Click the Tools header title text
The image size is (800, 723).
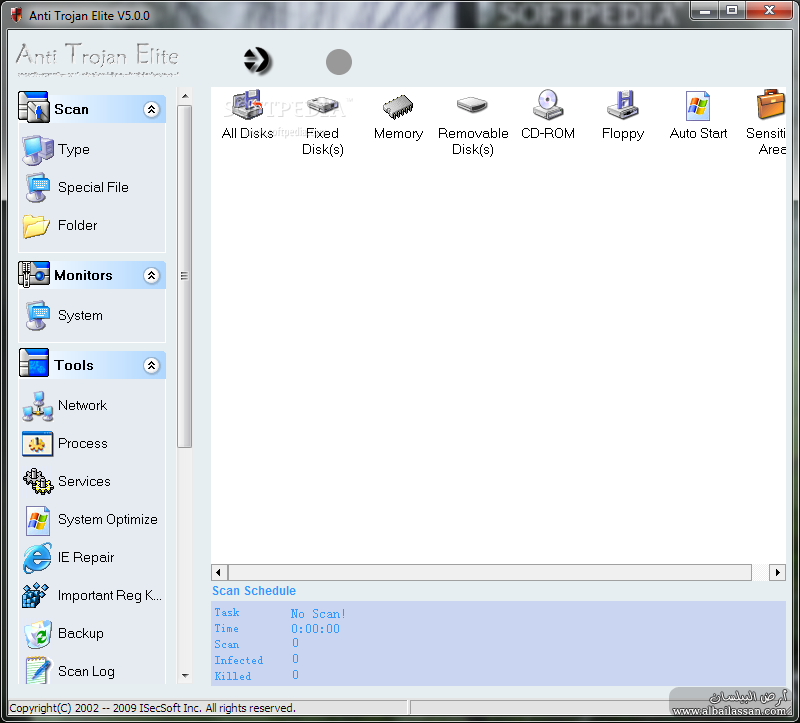[74, 365]
